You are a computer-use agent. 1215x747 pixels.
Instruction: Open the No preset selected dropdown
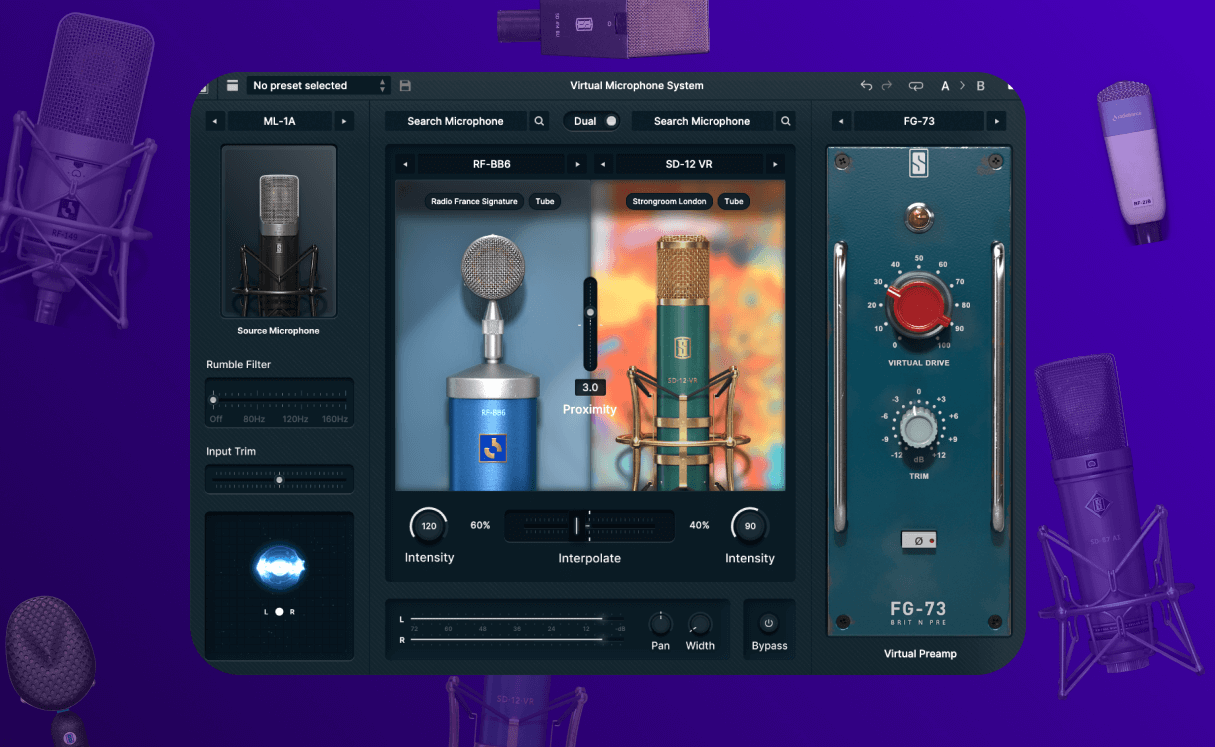tap(319, 86)
